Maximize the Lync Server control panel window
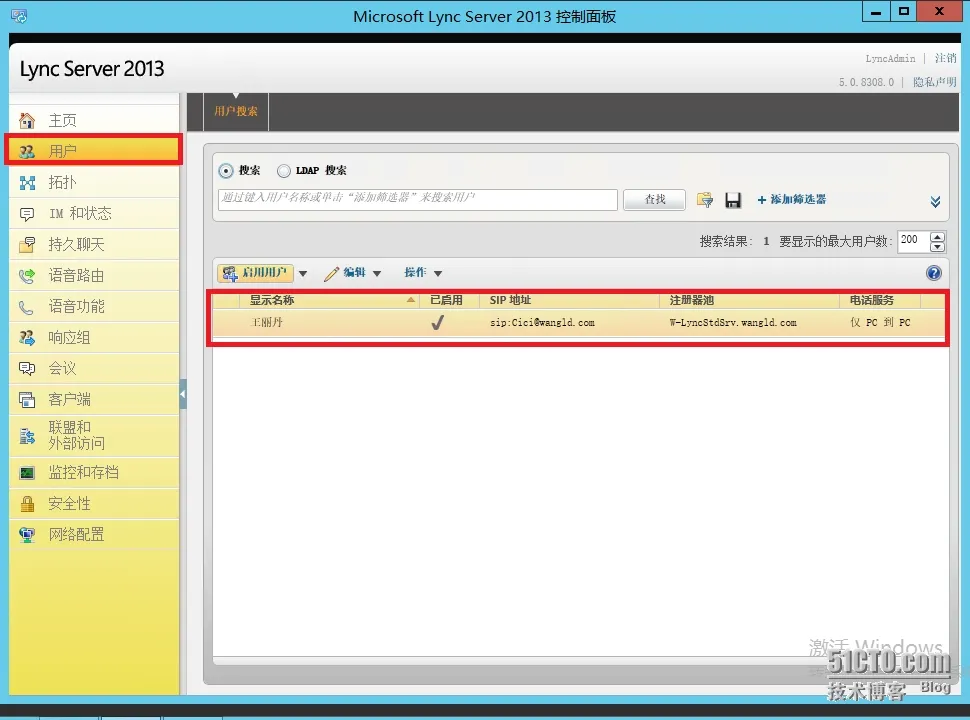Image resolution: width=970 pixels, height=720 pixels. tap(904, 12)
